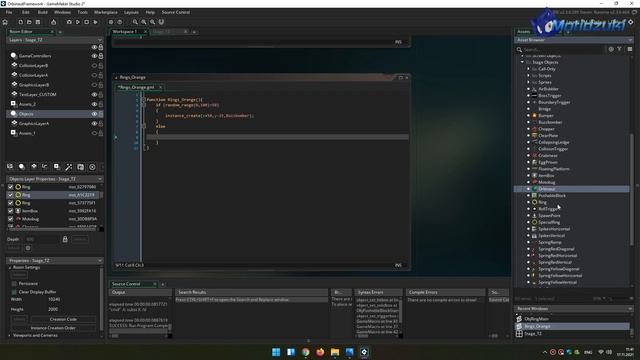Reset workspace zoom with magnifier icon

[144, 22]
